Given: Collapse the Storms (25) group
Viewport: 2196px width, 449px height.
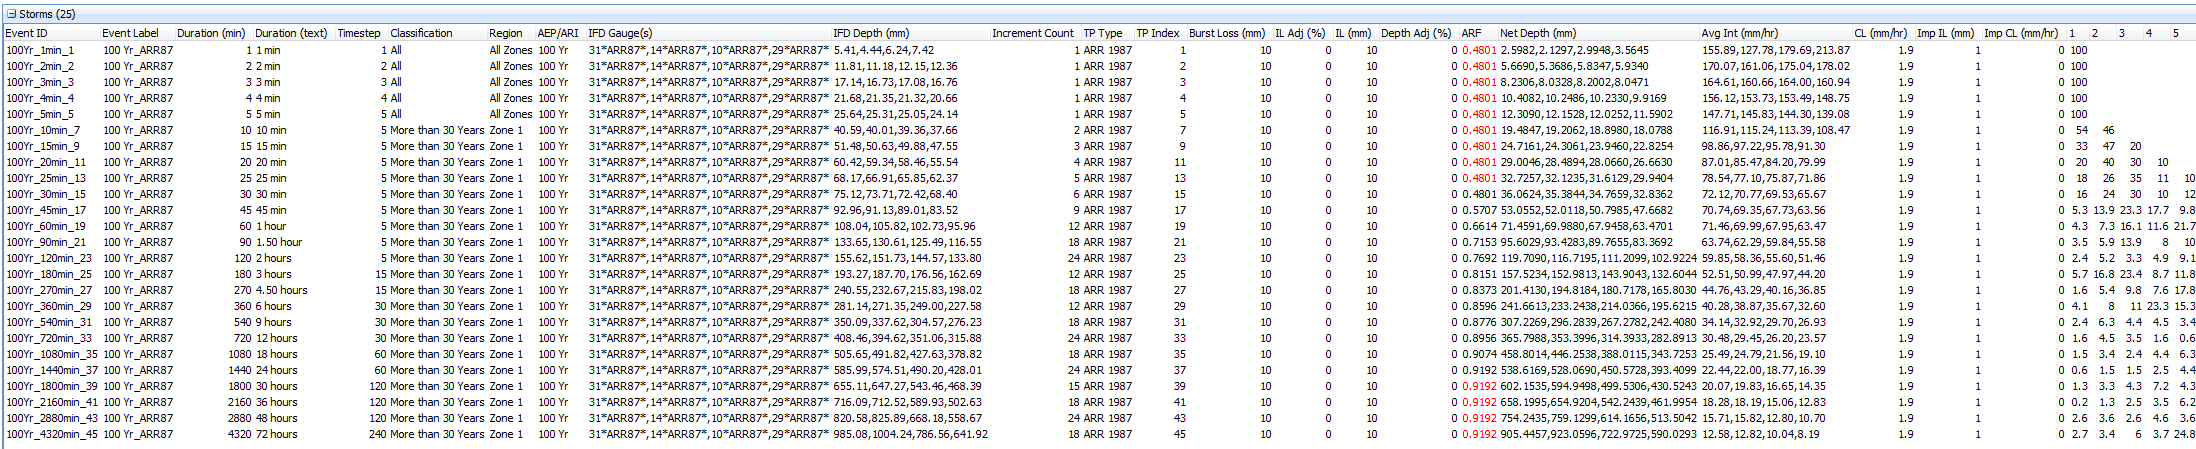Looking at the screenshot, I should tap(11, 14).
